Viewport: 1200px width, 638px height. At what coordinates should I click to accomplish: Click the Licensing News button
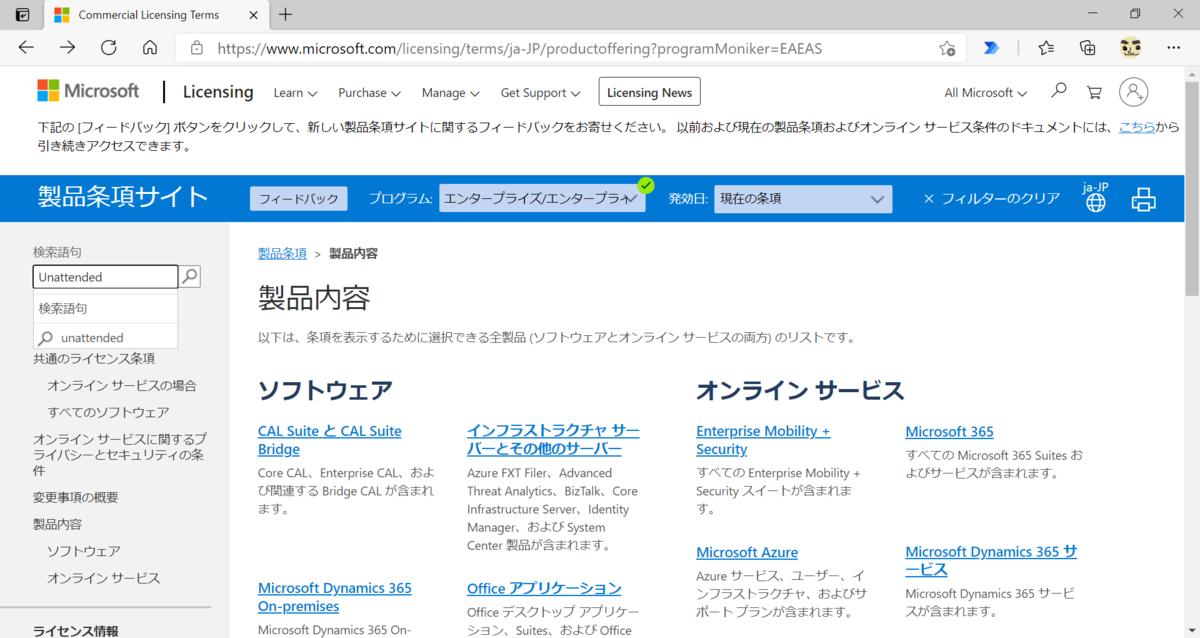(x=649, y=92)
